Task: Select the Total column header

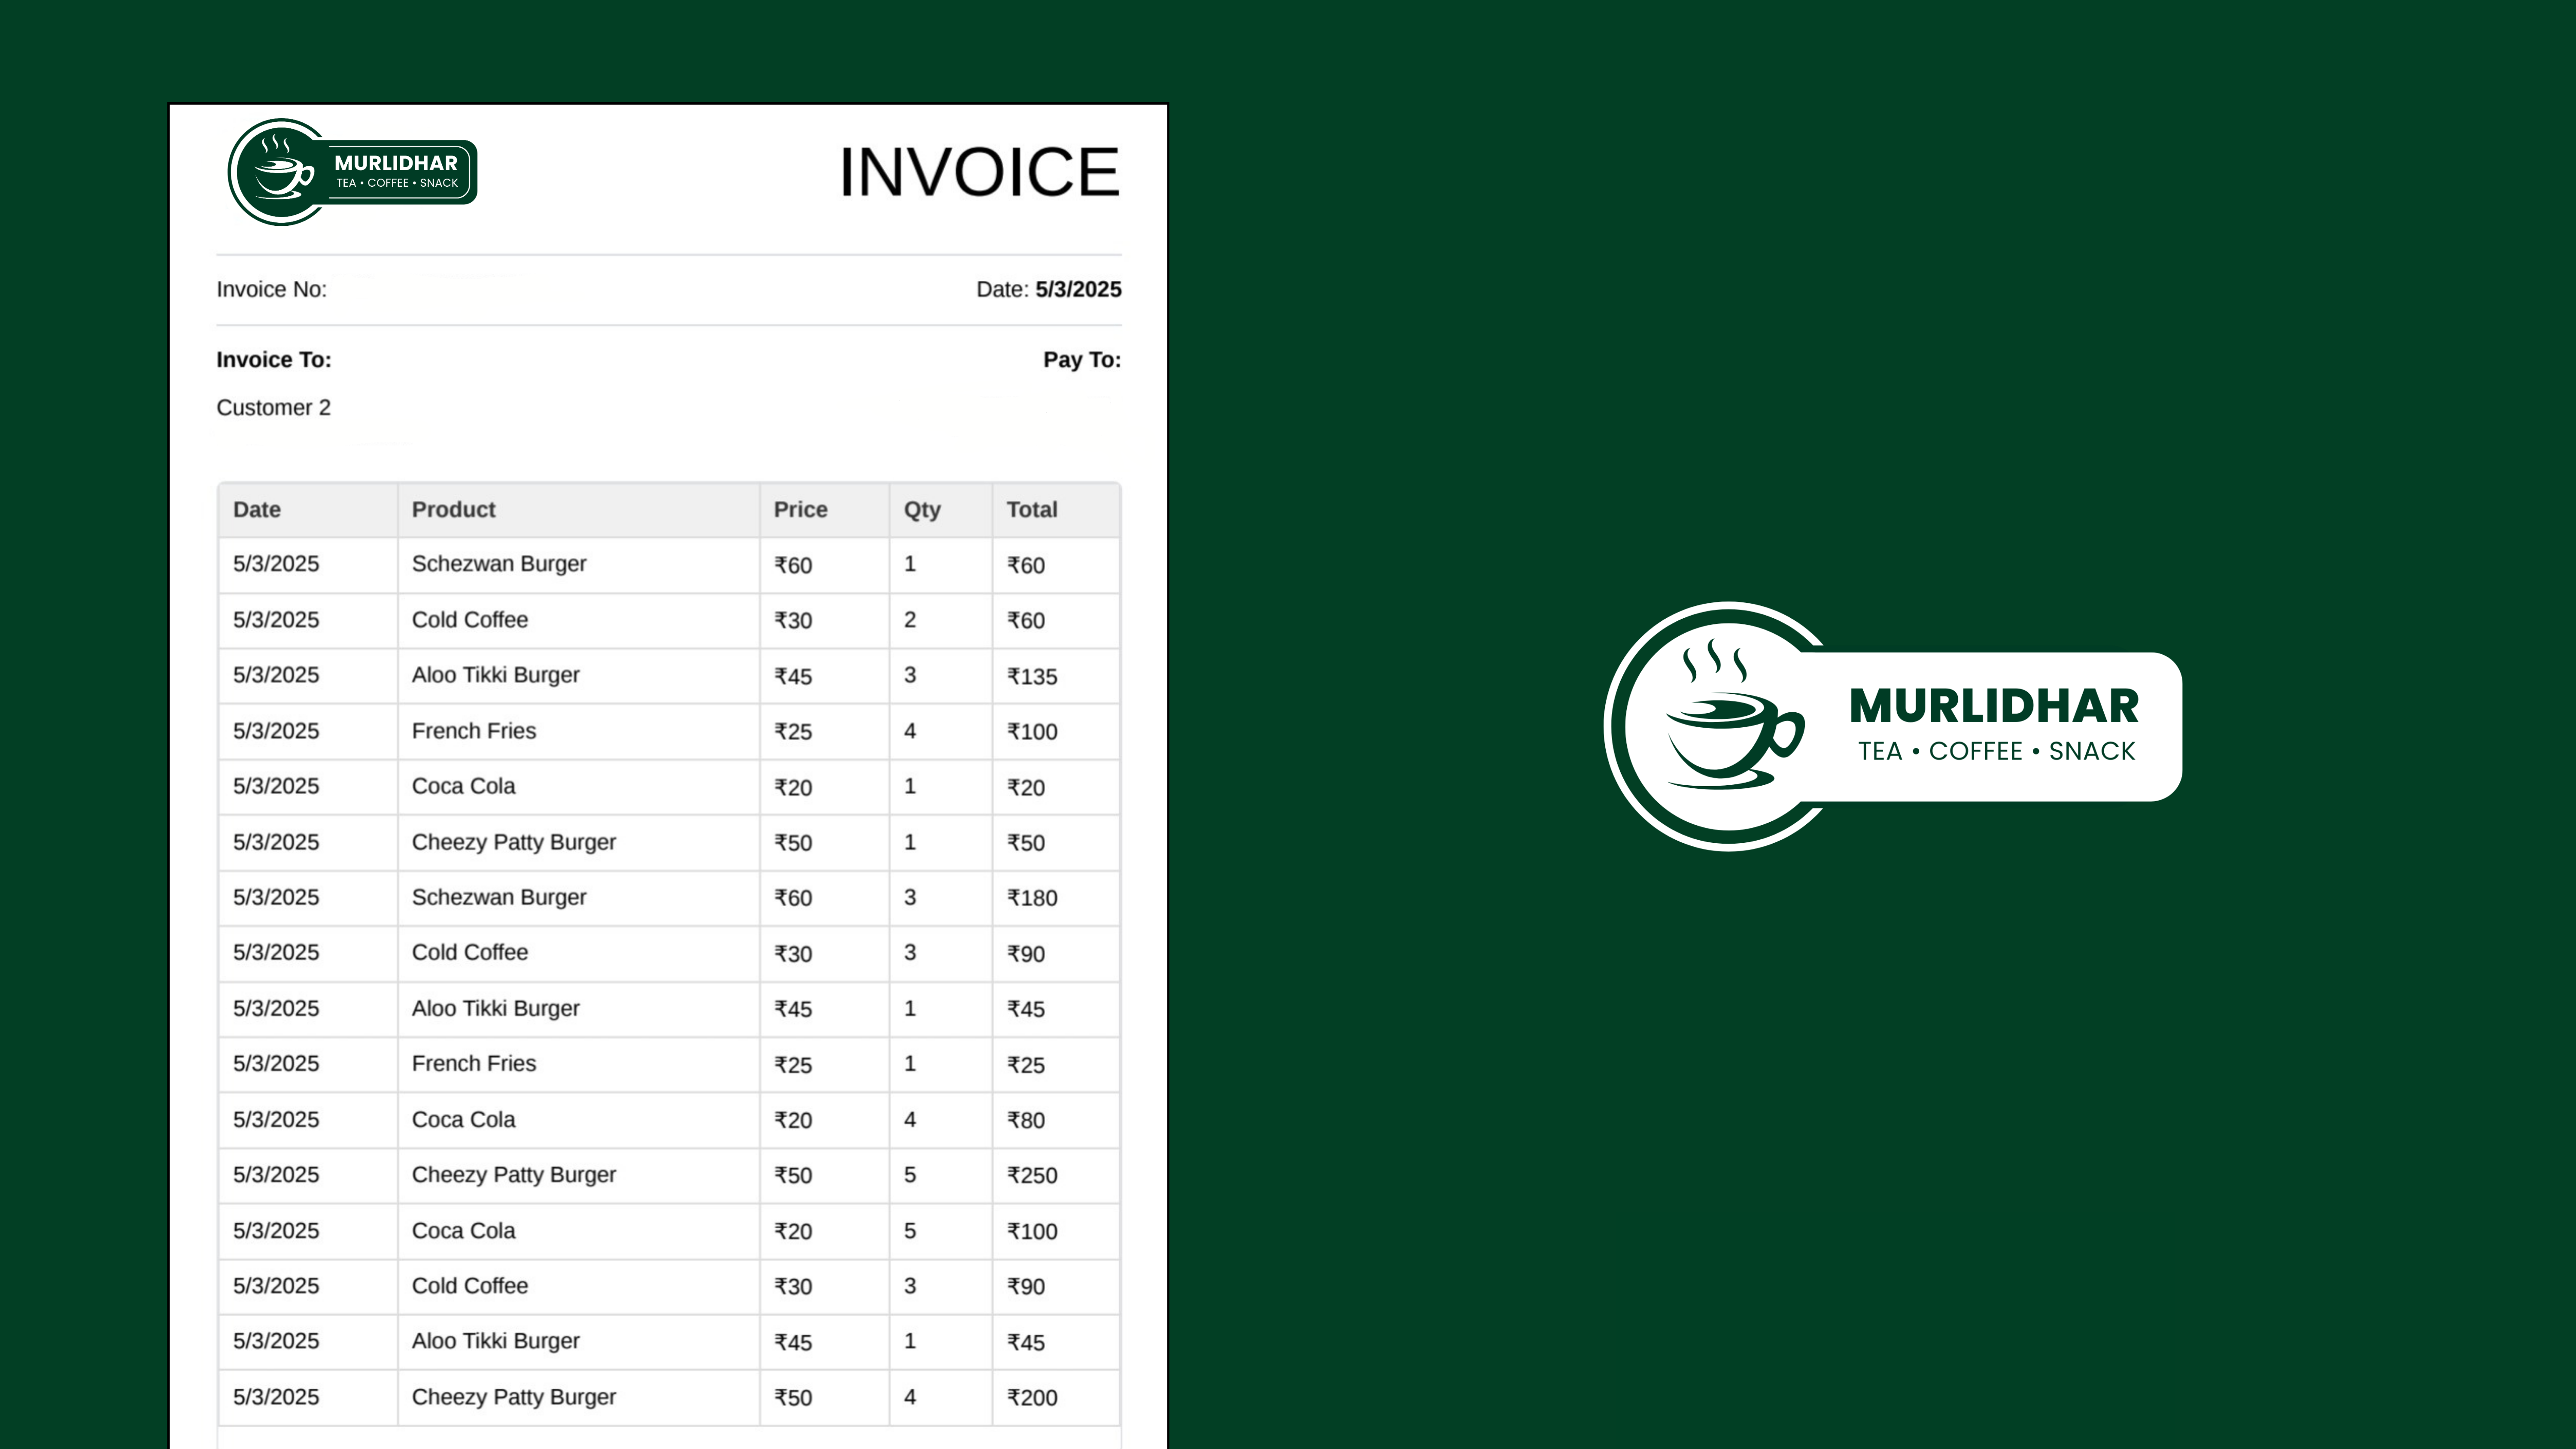Action: coord(1031,510)
